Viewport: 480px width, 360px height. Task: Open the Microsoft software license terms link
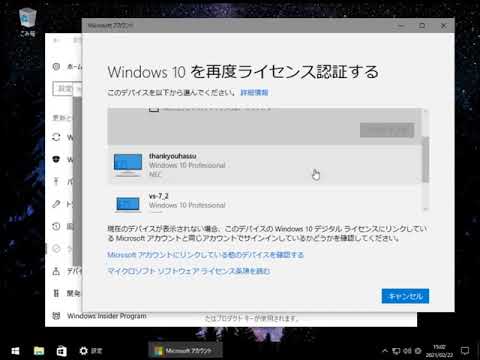point(189,271)
